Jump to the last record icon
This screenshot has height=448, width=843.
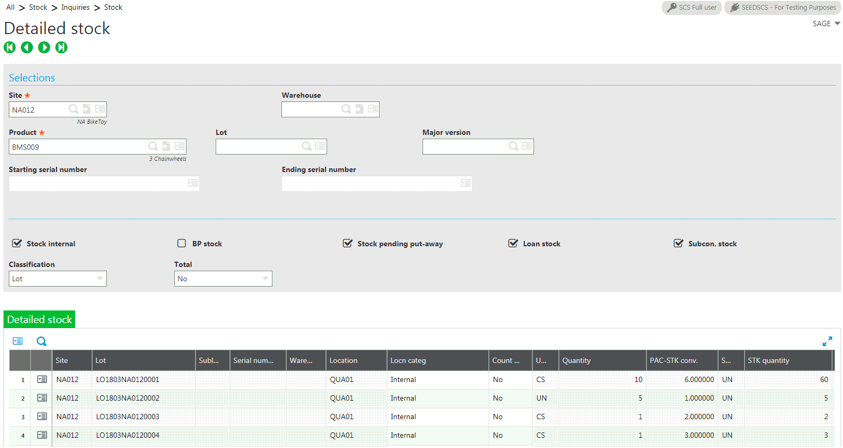61,47
